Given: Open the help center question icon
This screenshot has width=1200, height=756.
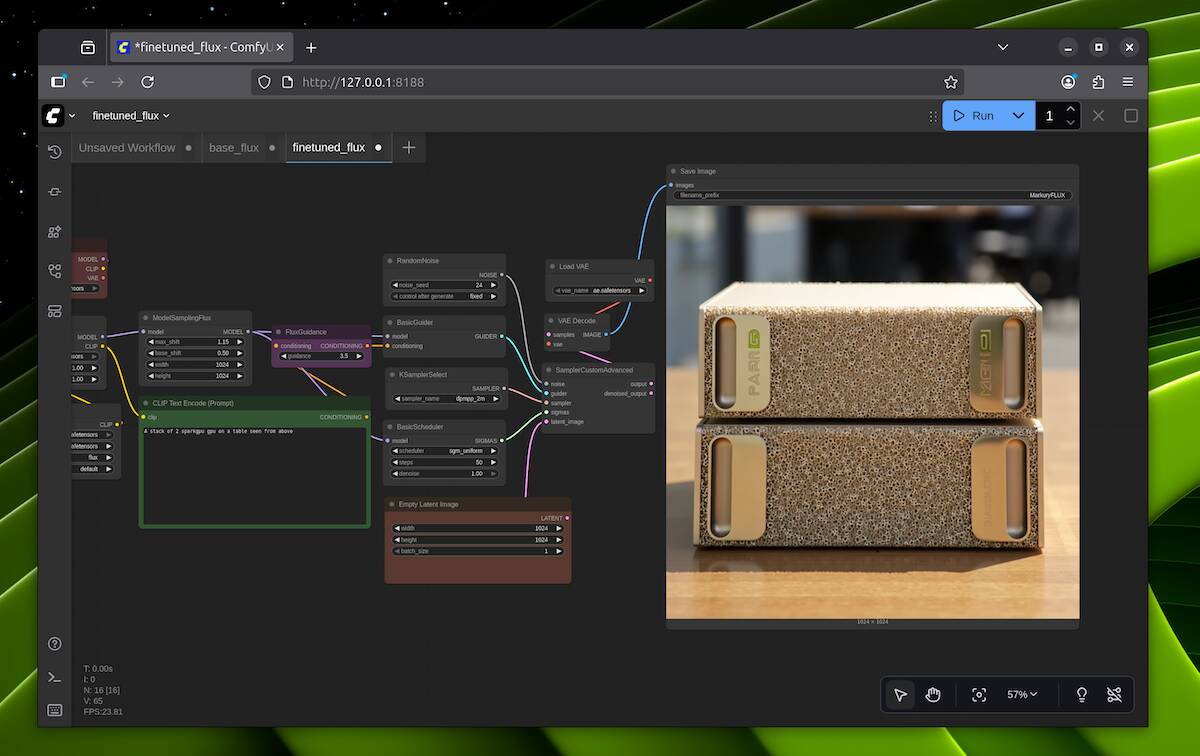Looking at the screenshot, I should (55, 644).
